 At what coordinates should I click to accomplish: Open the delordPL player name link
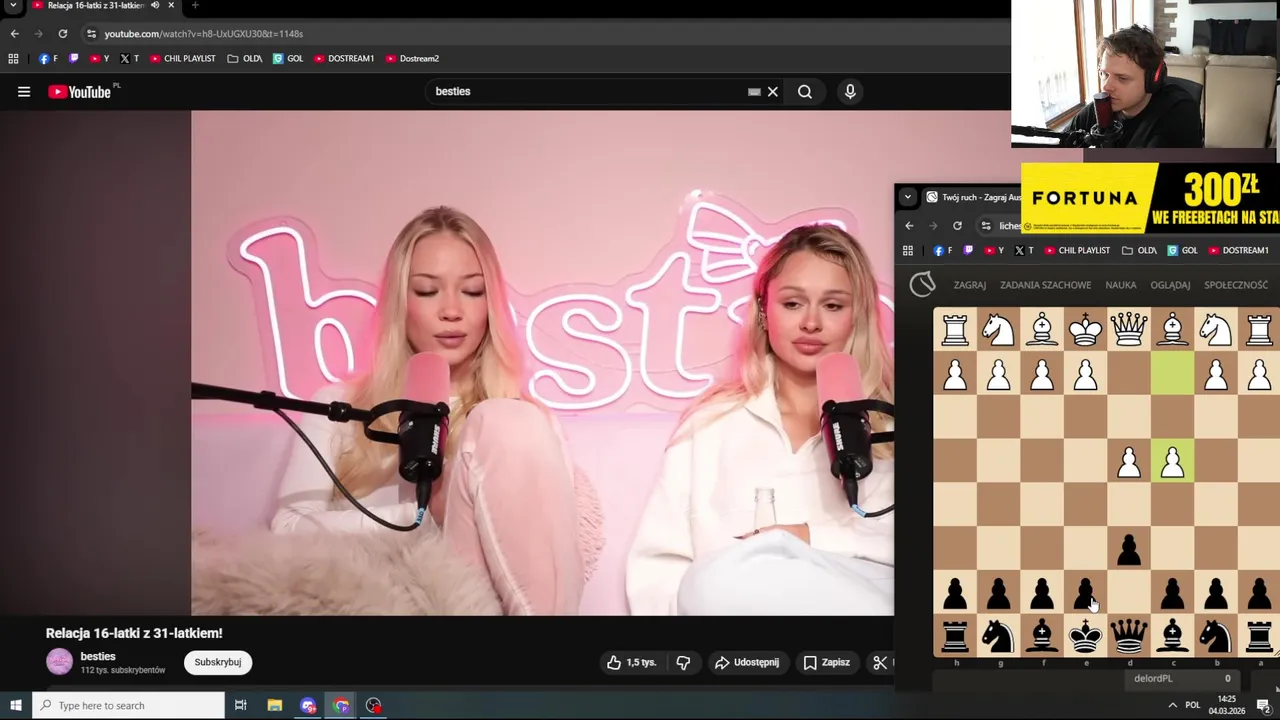click(x=1153, y=678)
